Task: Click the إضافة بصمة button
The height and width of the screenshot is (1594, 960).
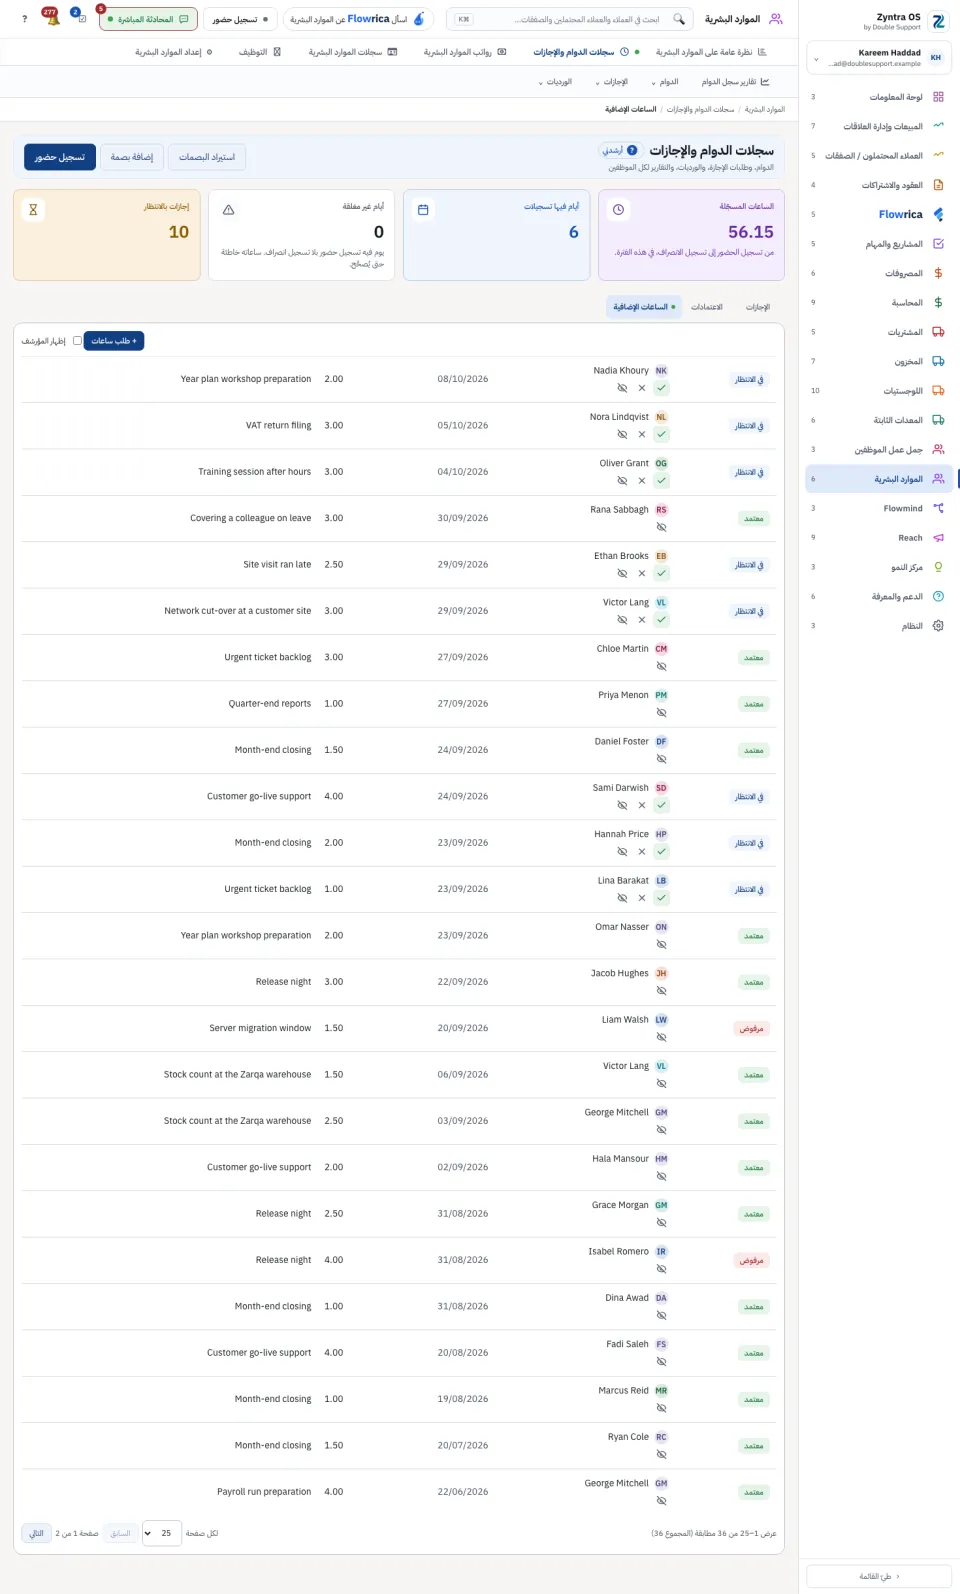Action: 132,157
